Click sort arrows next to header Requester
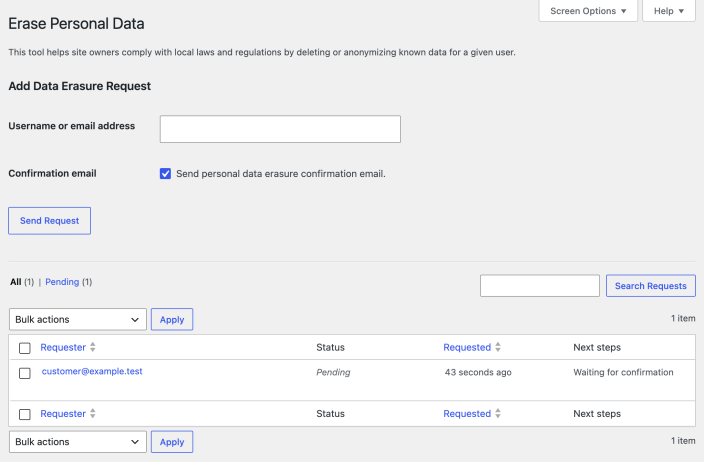704x462 pixels. tap(92, 347)
